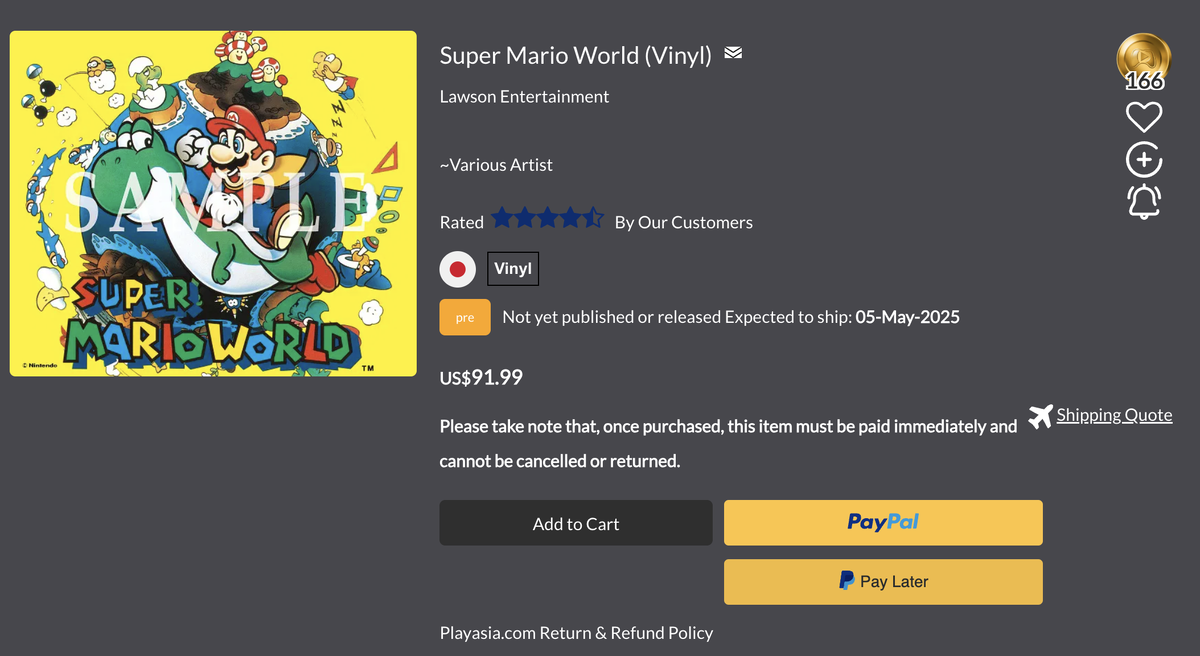Click the star rating display
The image size is (1200, 656).
[x=547, y=219]
